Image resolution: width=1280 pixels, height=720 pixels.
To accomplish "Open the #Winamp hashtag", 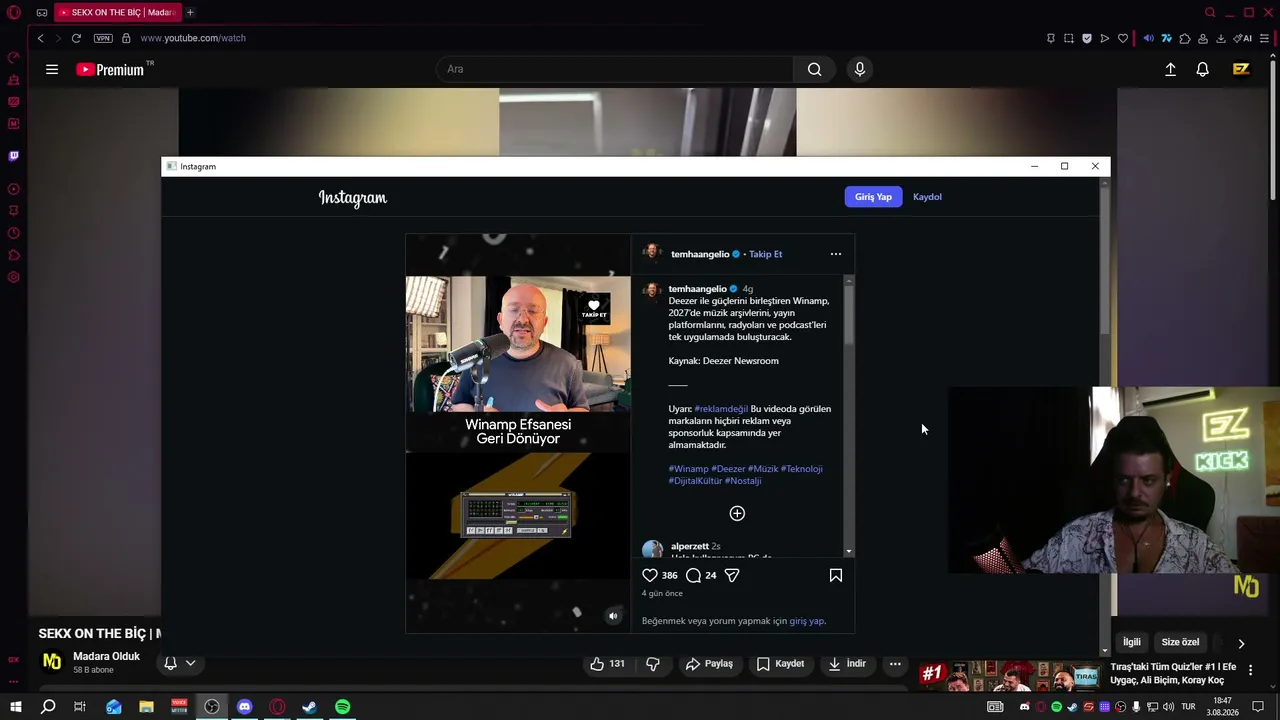I will pyautogui.click(x=688, y=469).
